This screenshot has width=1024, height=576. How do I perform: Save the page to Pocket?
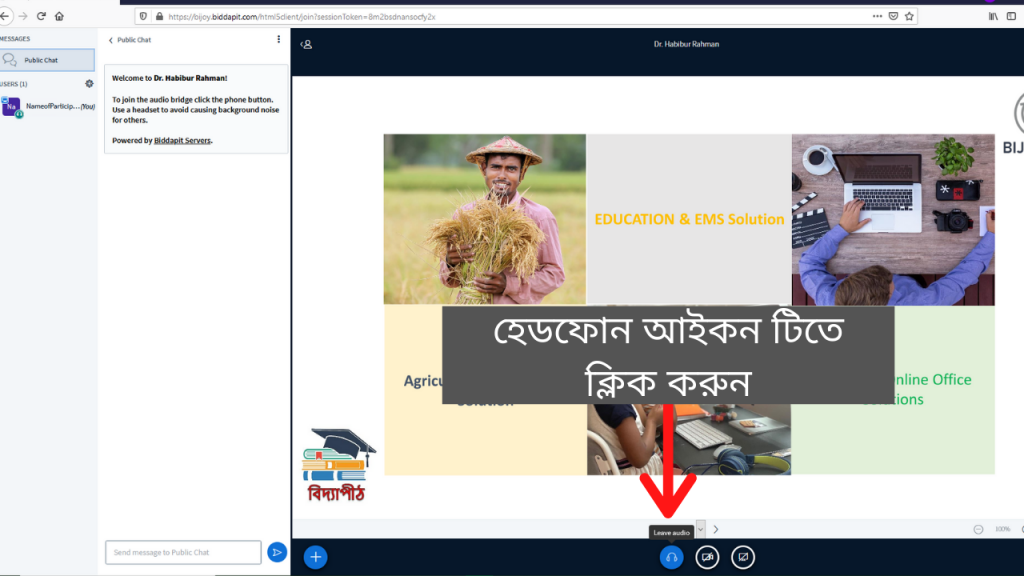[x=893, y=16]
